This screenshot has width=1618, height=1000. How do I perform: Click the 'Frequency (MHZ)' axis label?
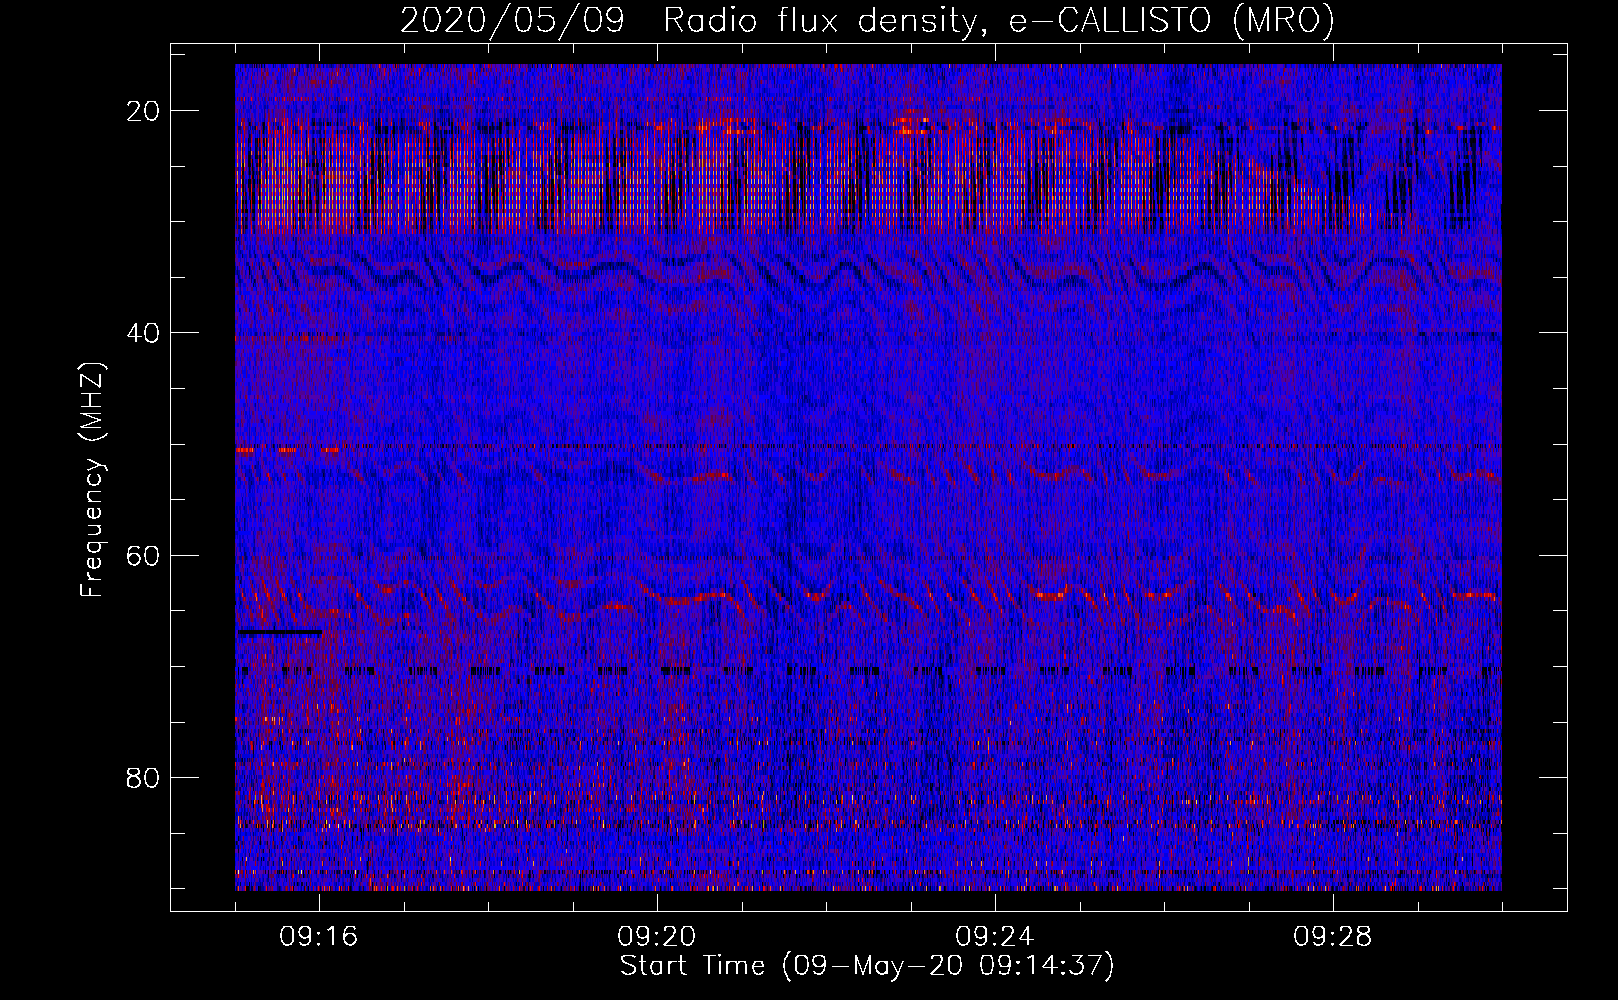[x=92, y=480]
